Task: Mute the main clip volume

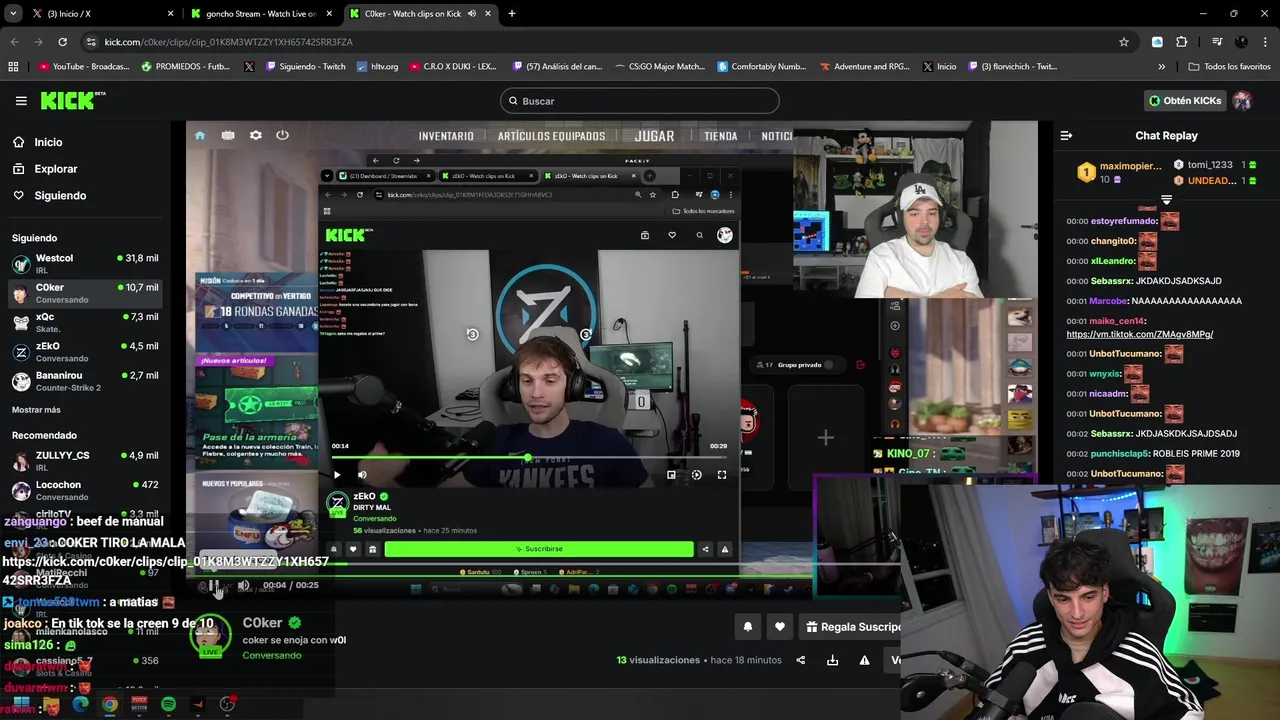Action: pos(243,586)
